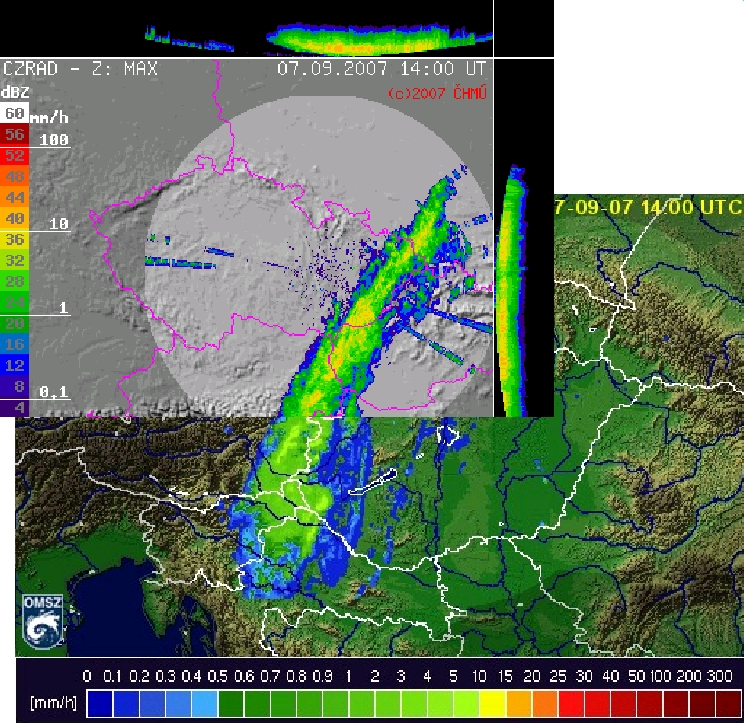
Task: Click the 1 mm/h marker in the dBZ legend
Action: point(64,308)
